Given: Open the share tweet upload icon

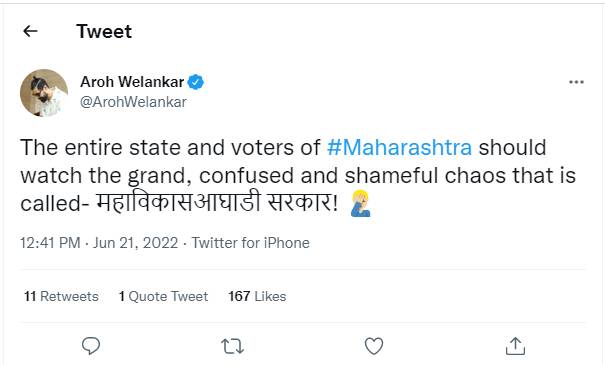Looking at the screenshot, I should click(x=515, y=346).
